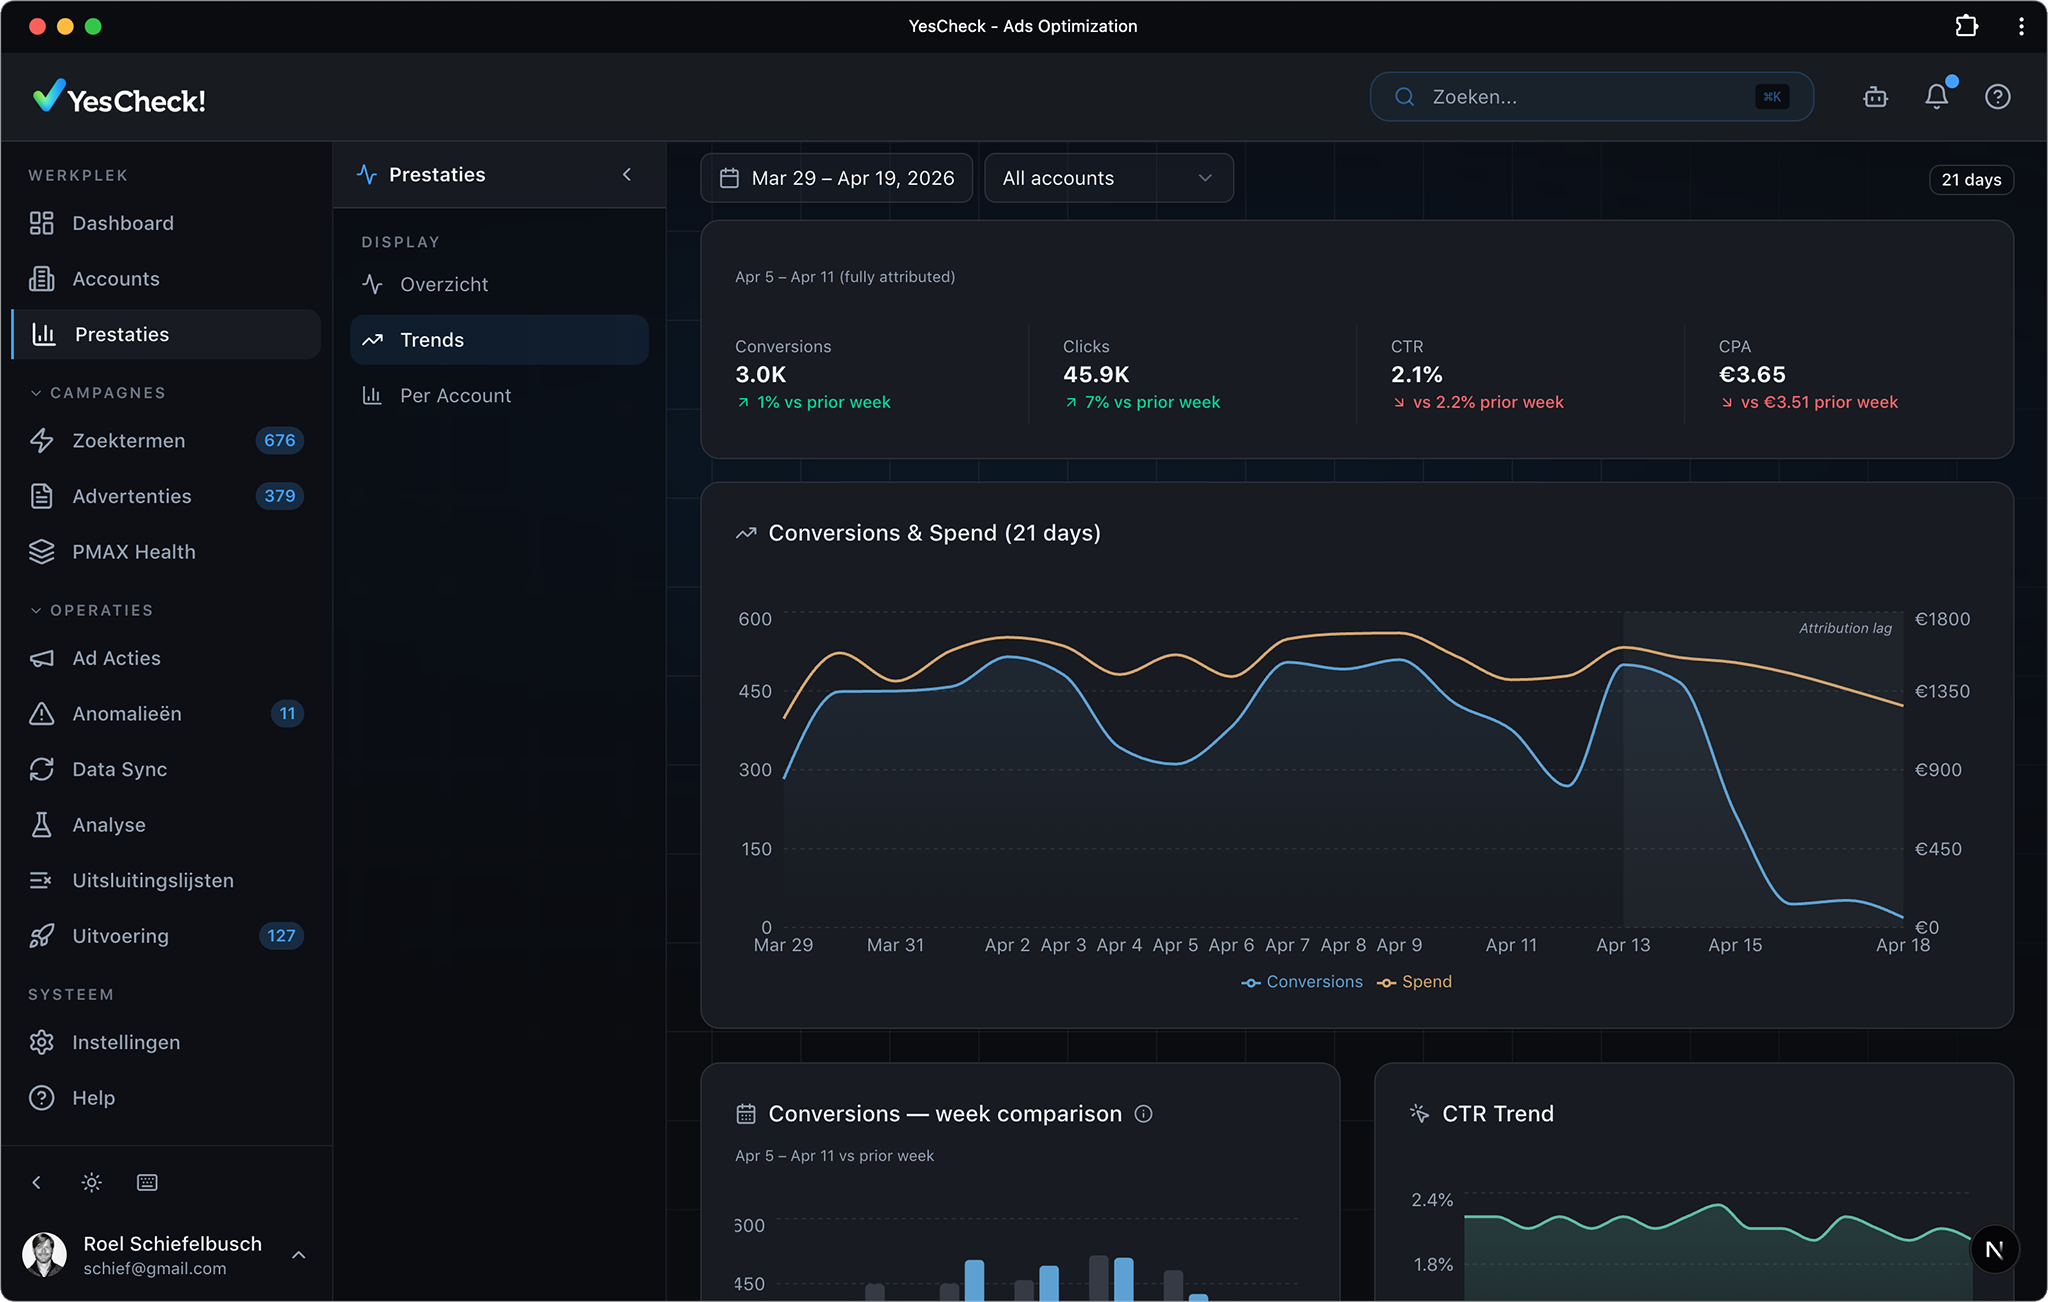Open the Zoektermen page
The width and height of the screenshot is (2048, 1302).
[x=166, y=441]
